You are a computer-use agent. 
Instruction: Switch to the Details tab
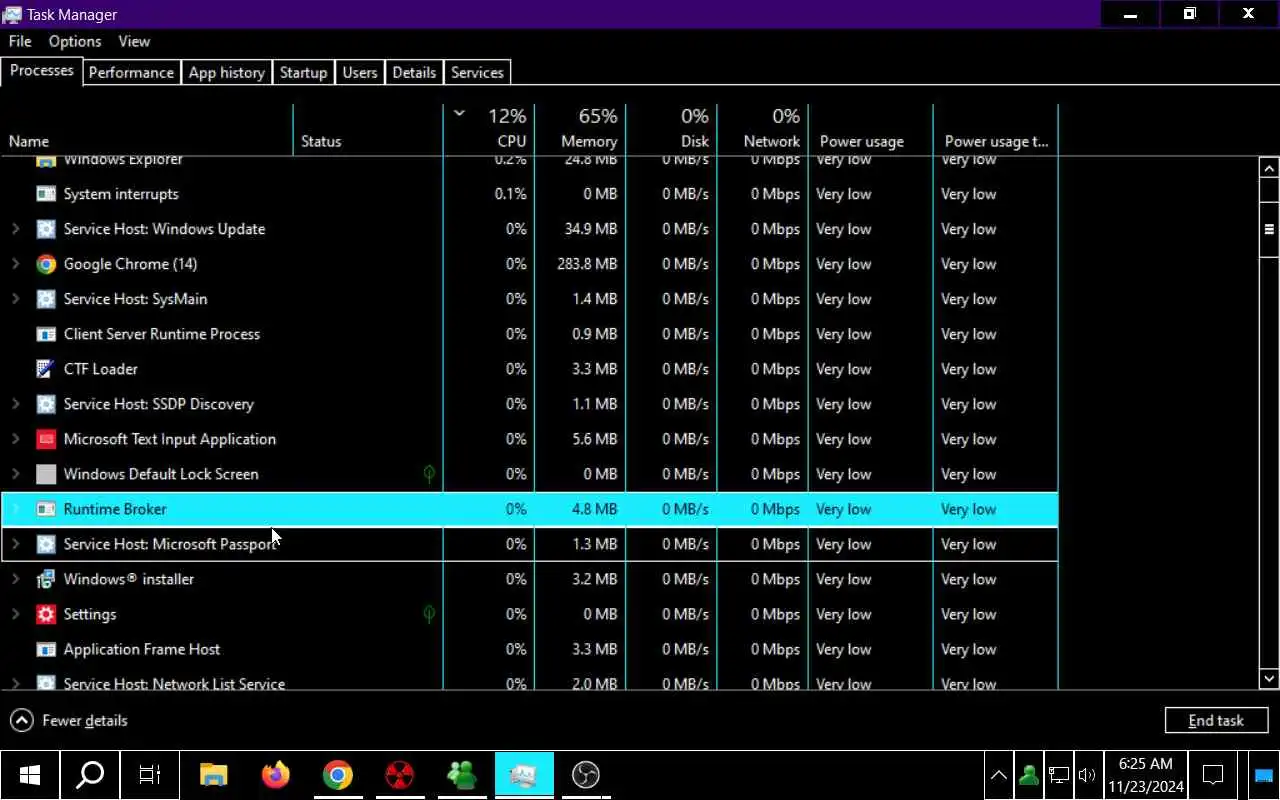pyautogui.click(x=414, y=72)
